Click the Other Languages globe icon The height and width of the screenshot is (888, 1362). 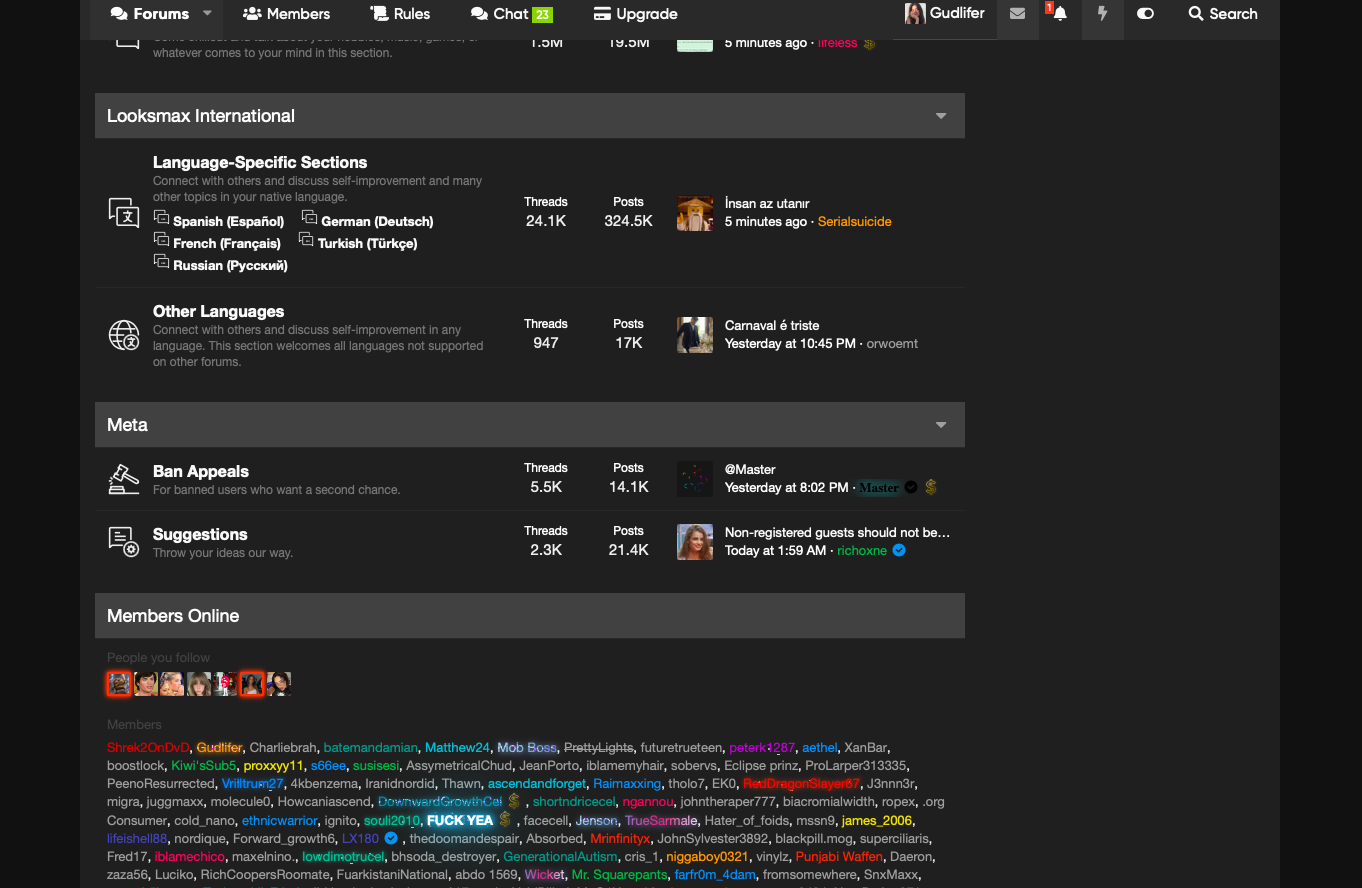coord(124,335)
